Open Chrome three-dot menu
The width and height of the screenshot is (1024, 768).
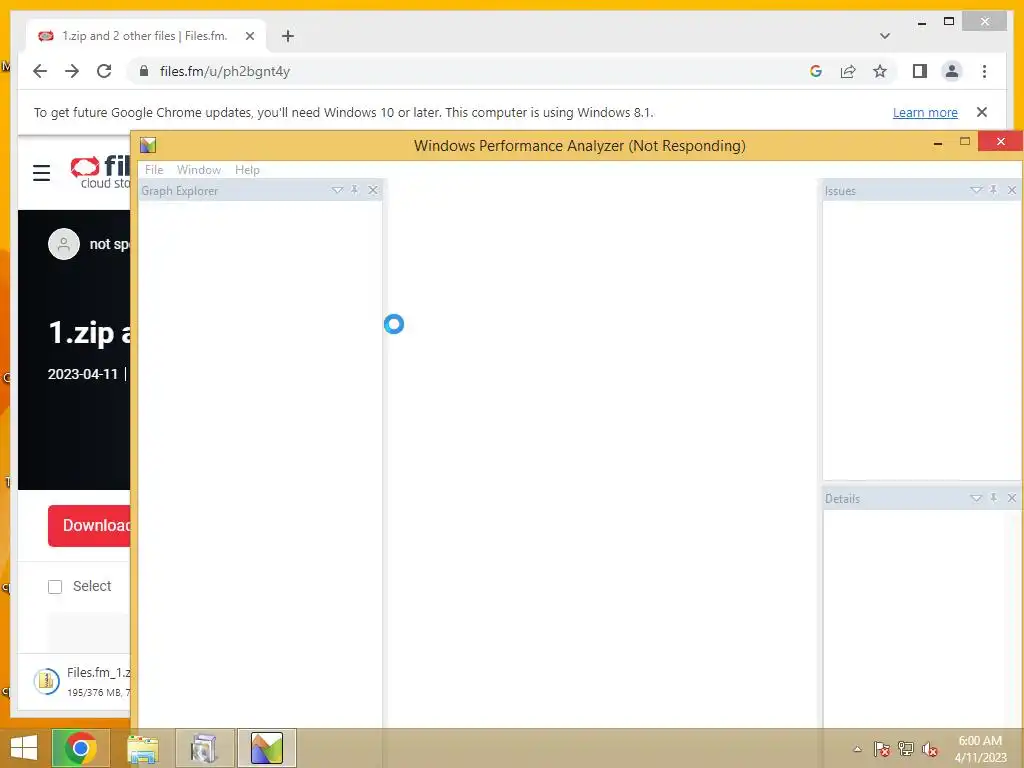984,71
